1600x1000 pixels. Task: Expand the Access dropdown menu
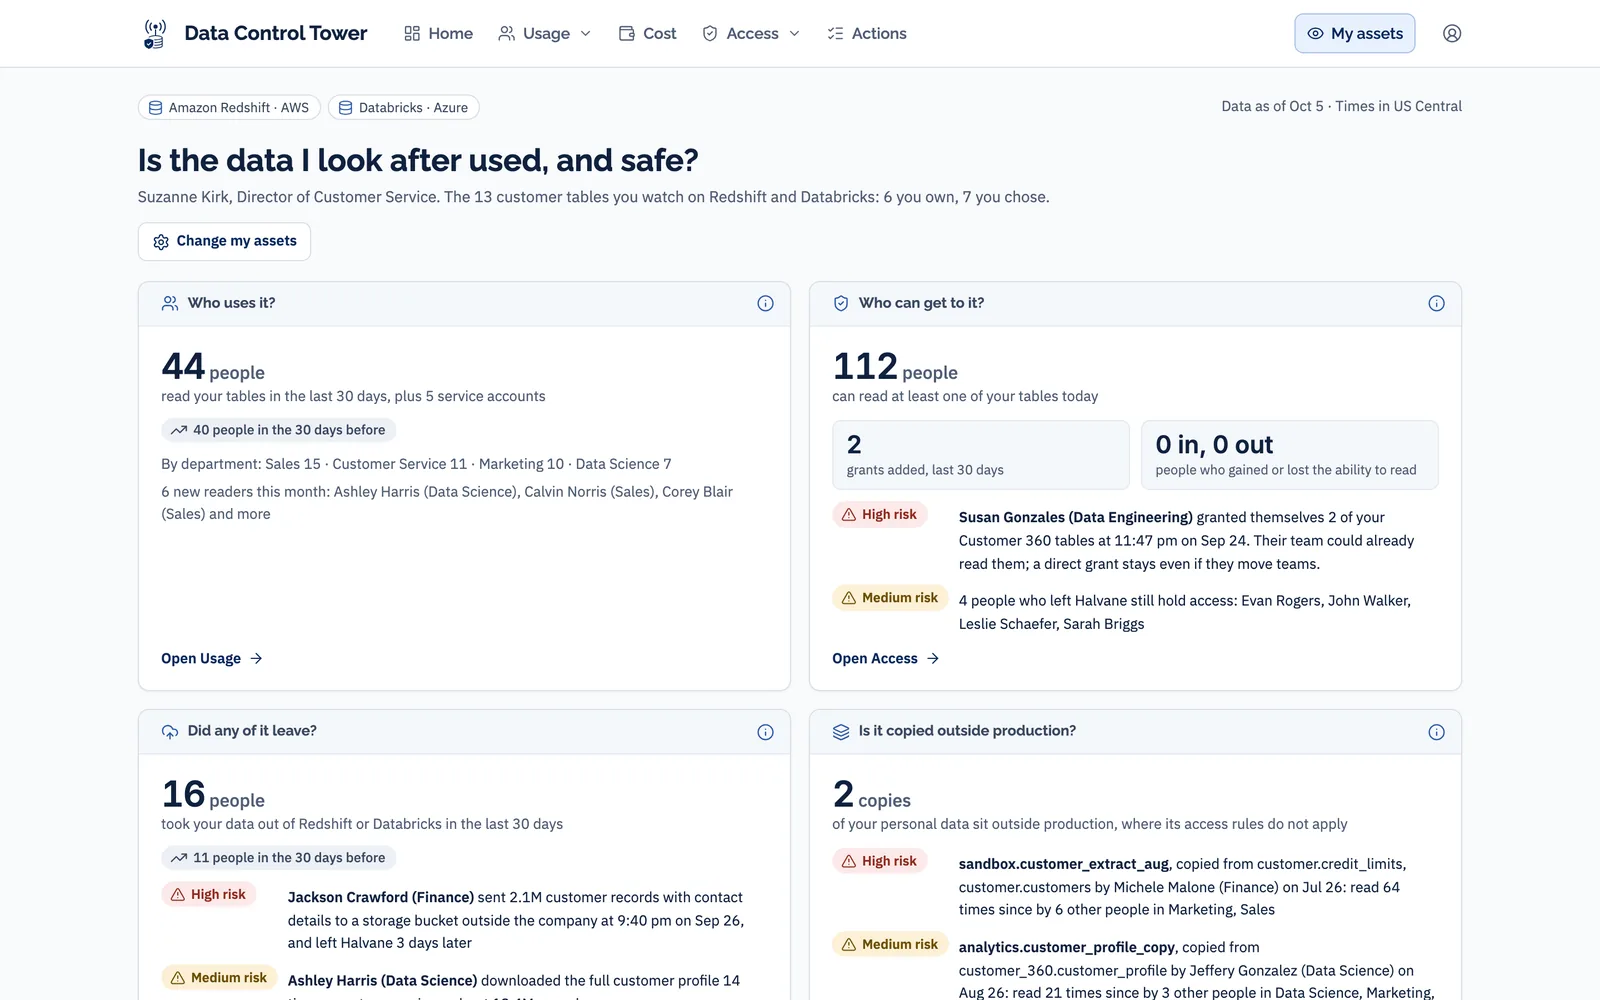coord(751,33)
